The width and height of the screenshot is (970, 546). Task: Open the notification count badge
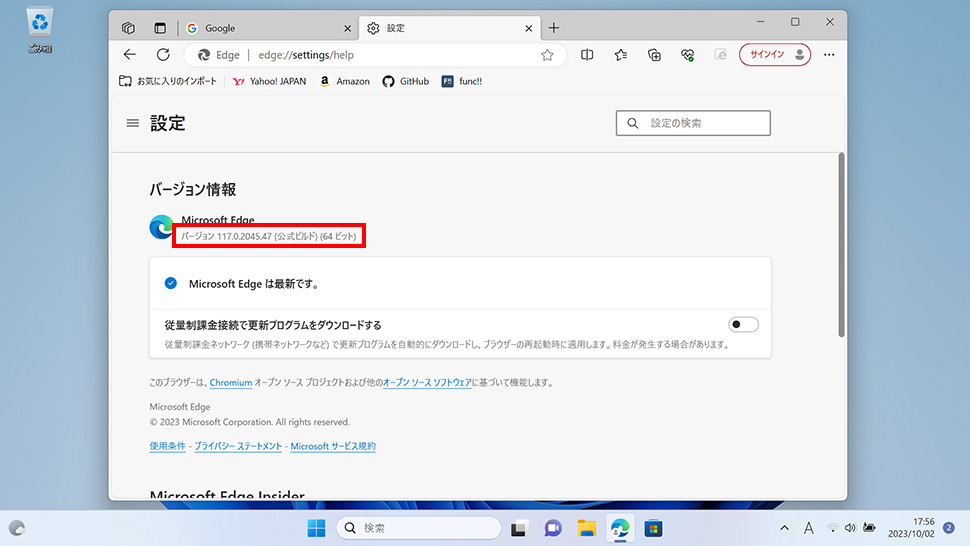pyautogui.click(x=949, y=527)
